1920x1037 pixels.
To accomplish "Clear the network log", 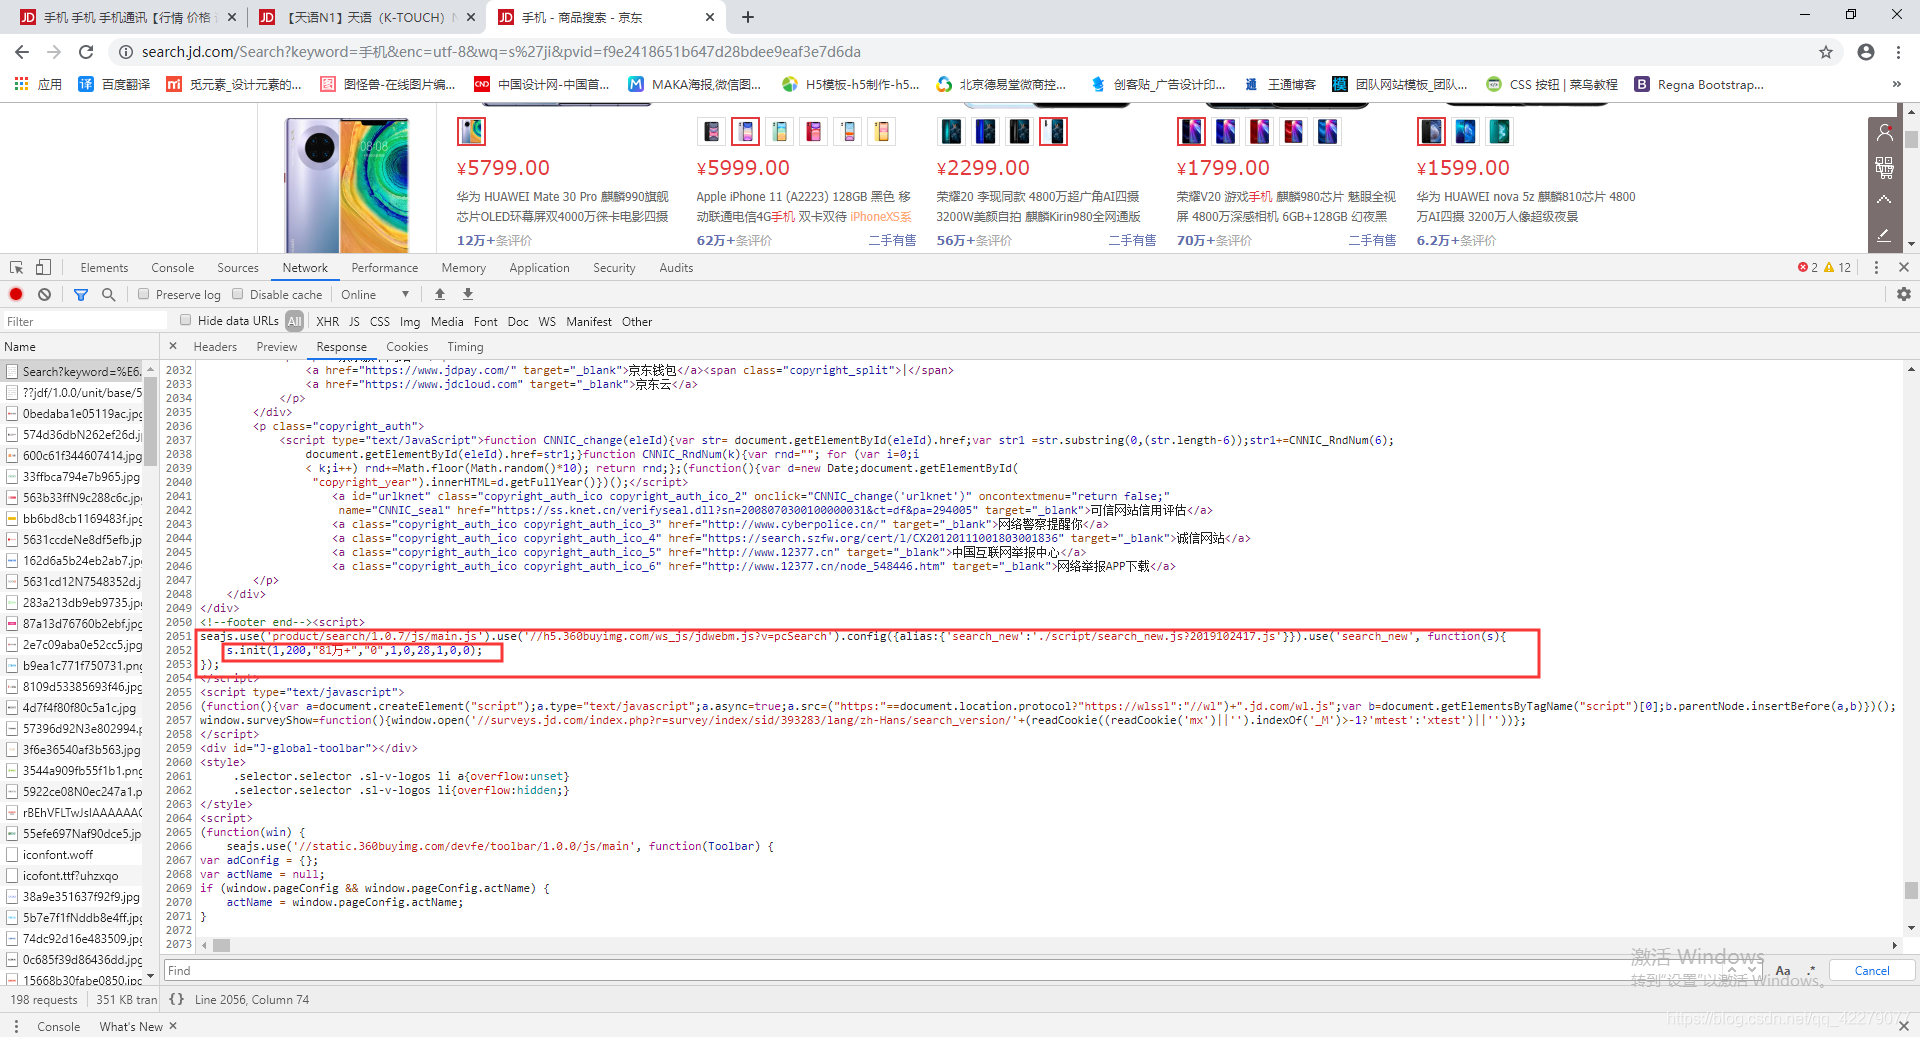I will tap(44, 294).
